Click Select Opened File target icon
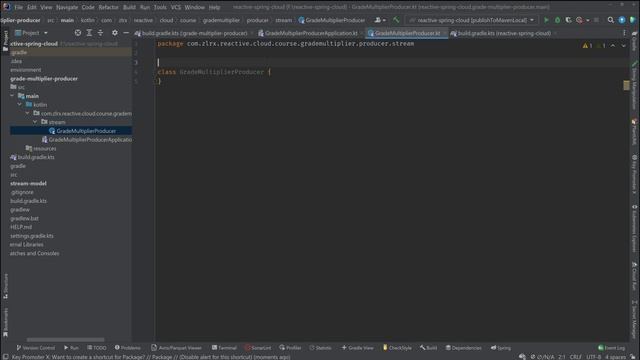The width and height of the screenshot is (640, 360). point(78,33)
